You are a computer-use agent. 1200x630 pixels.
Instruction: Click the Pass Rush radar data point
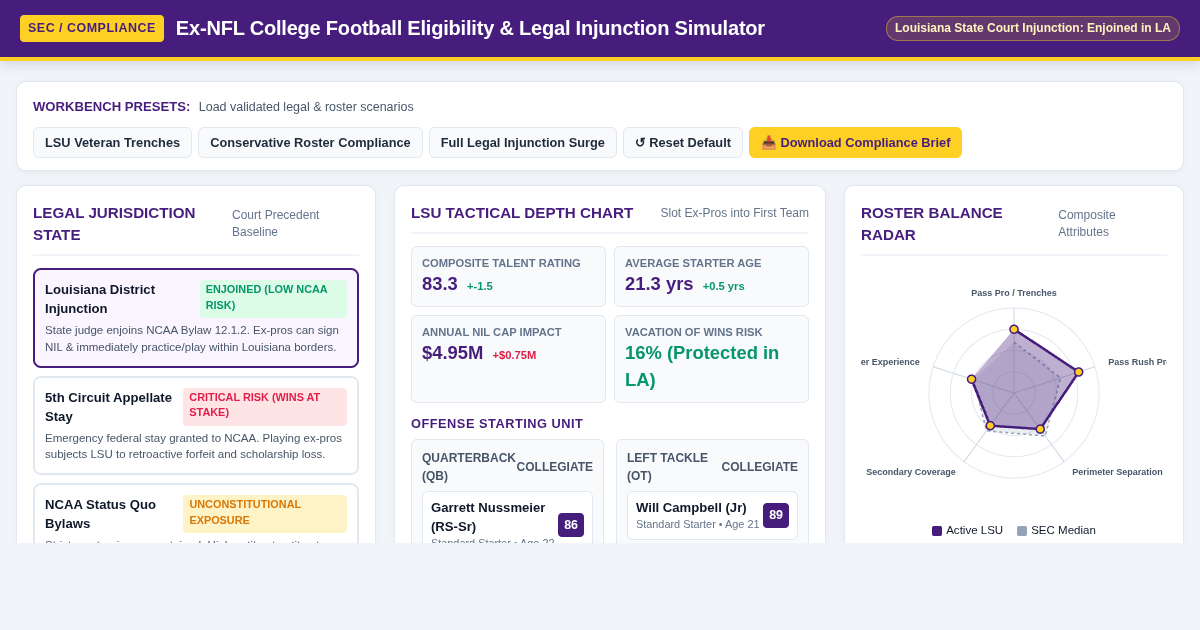click(1079, 372)
